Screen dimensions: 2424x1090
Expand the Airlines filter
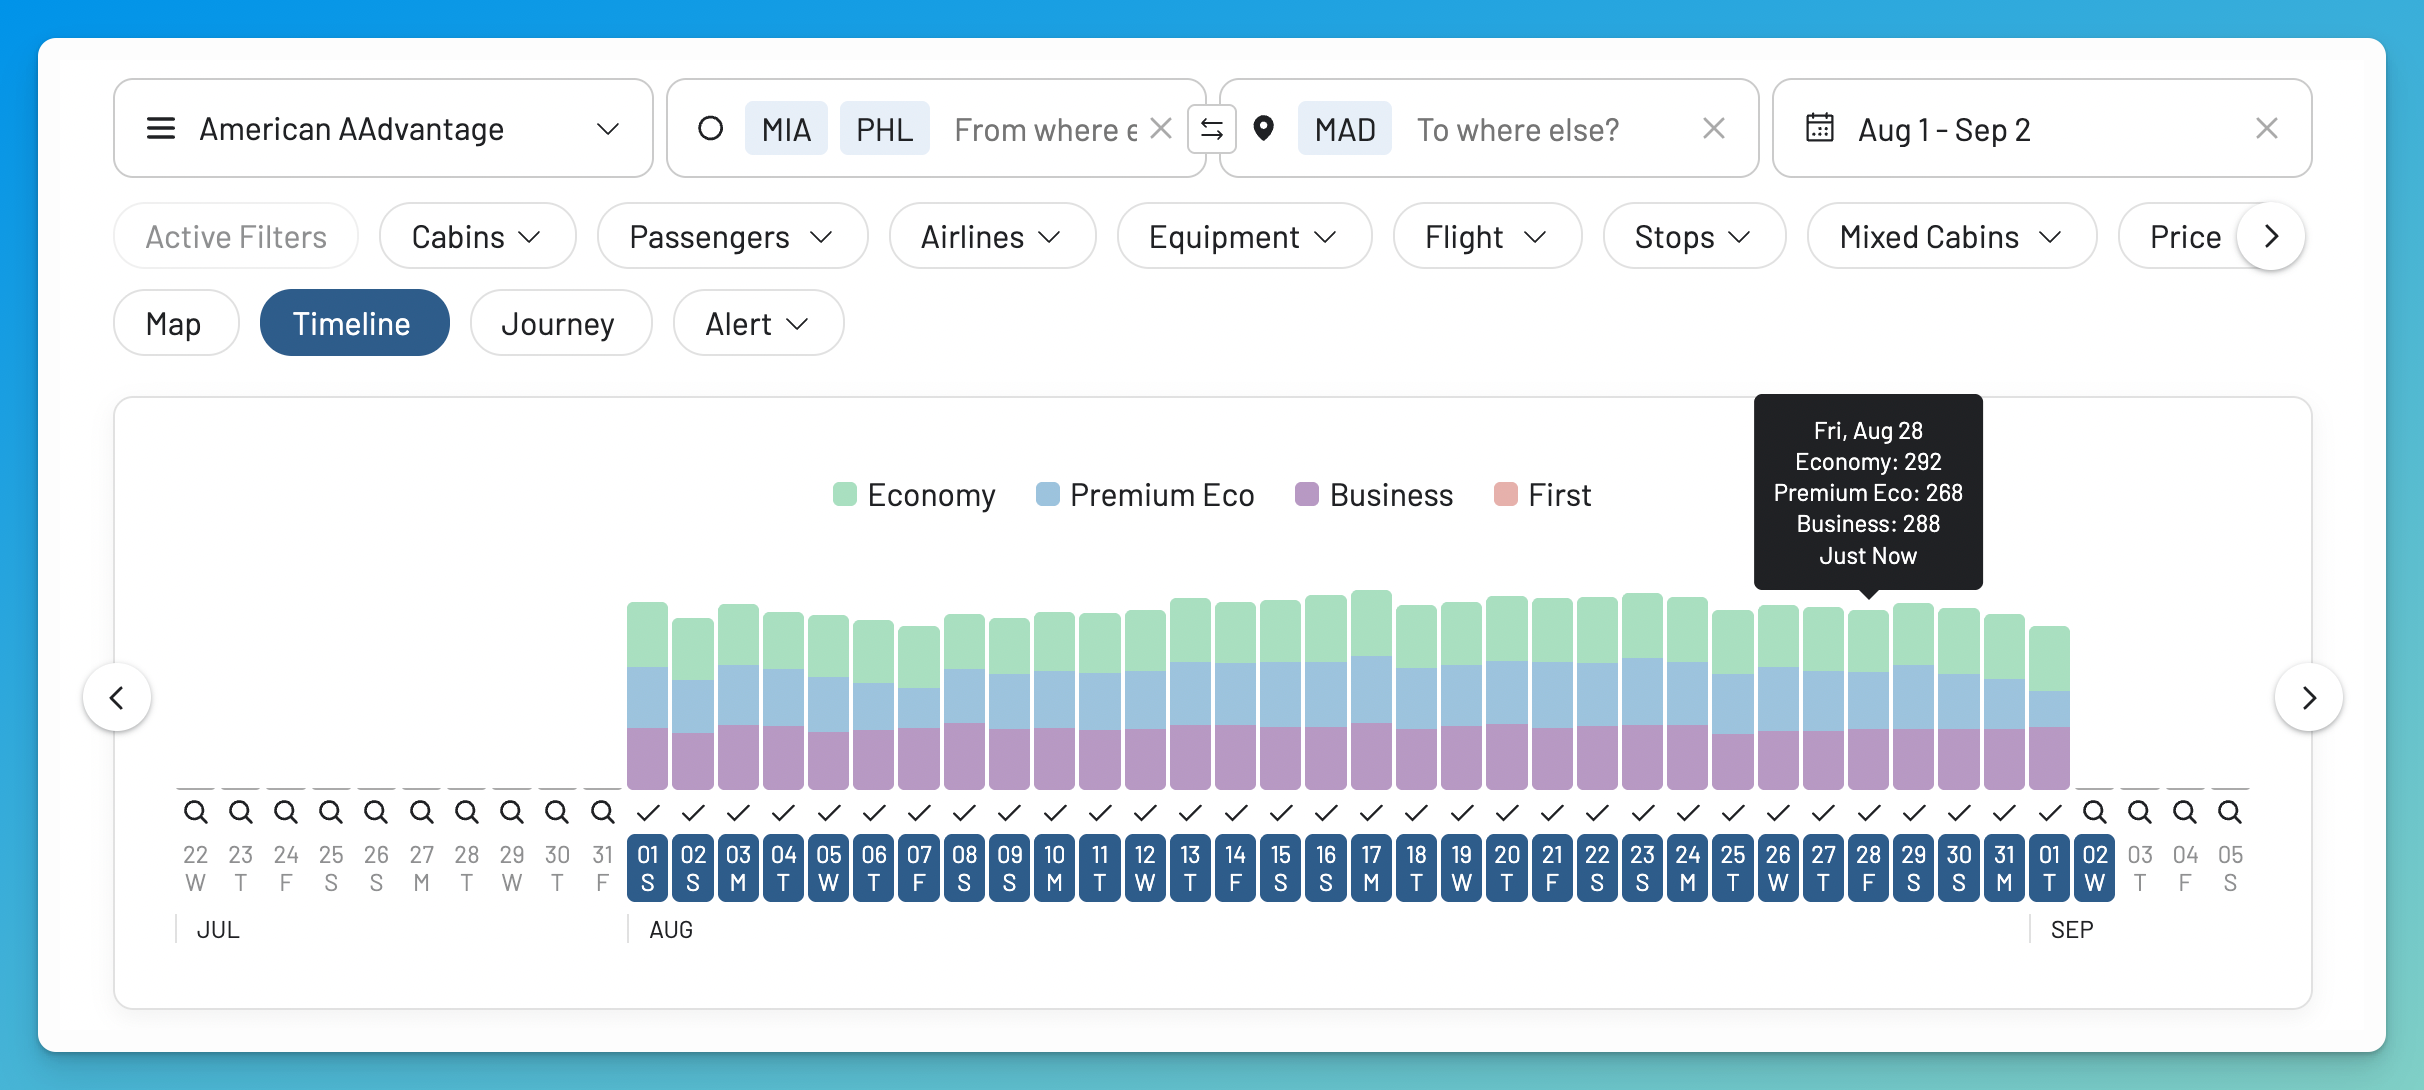pos(992,236)
